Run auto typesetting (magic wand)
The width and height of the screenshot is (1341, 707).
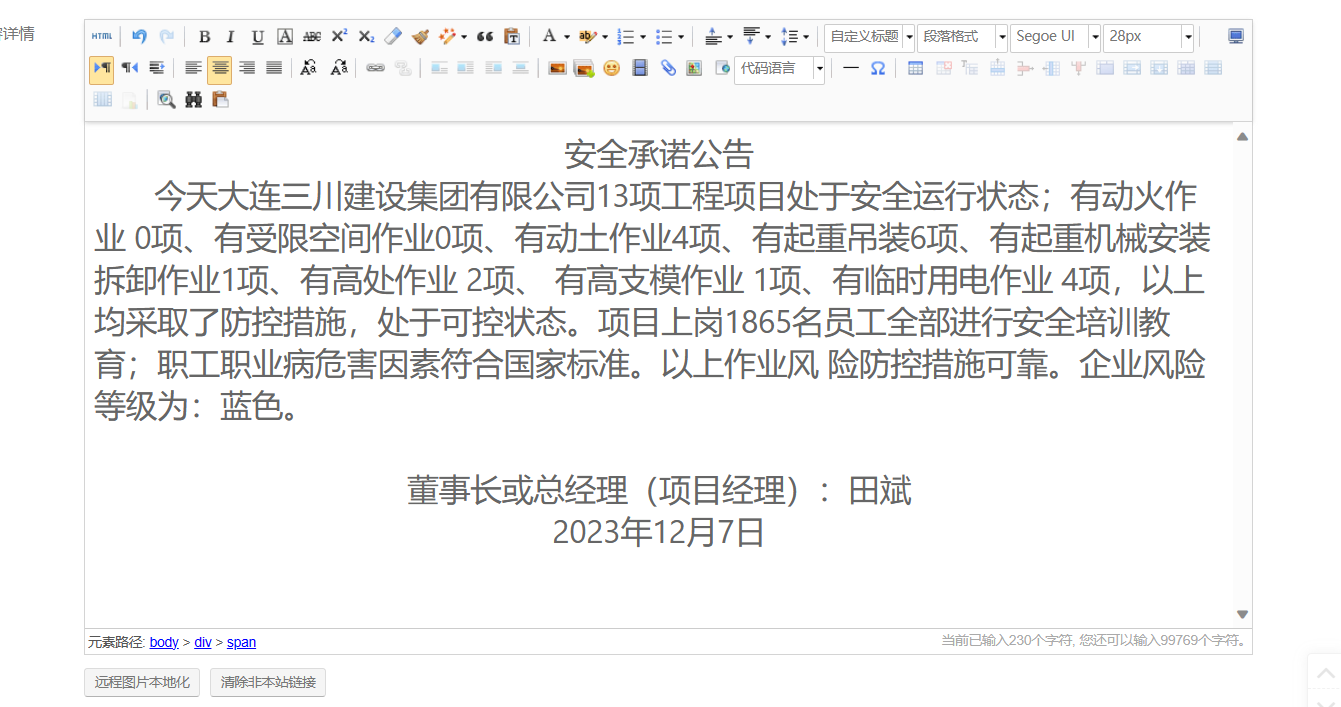(447, 37)
